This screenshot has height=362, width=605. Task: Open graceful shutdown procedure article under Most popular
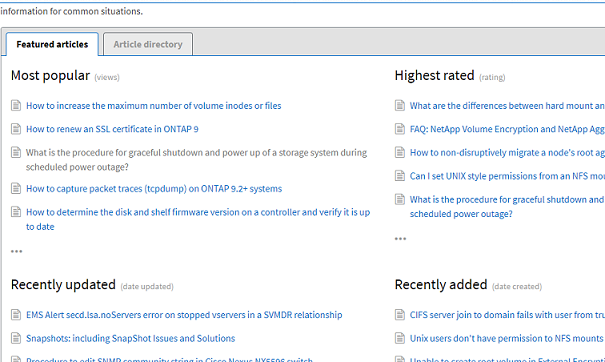tap(196, 160)
